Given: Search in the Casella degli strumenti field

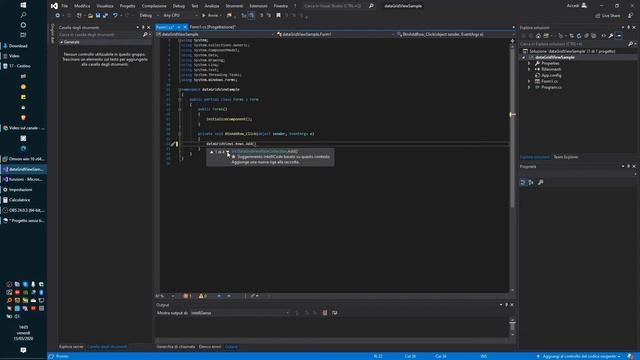Looking at the screenshot, I should pyautogui.click(x=102, y=35).
